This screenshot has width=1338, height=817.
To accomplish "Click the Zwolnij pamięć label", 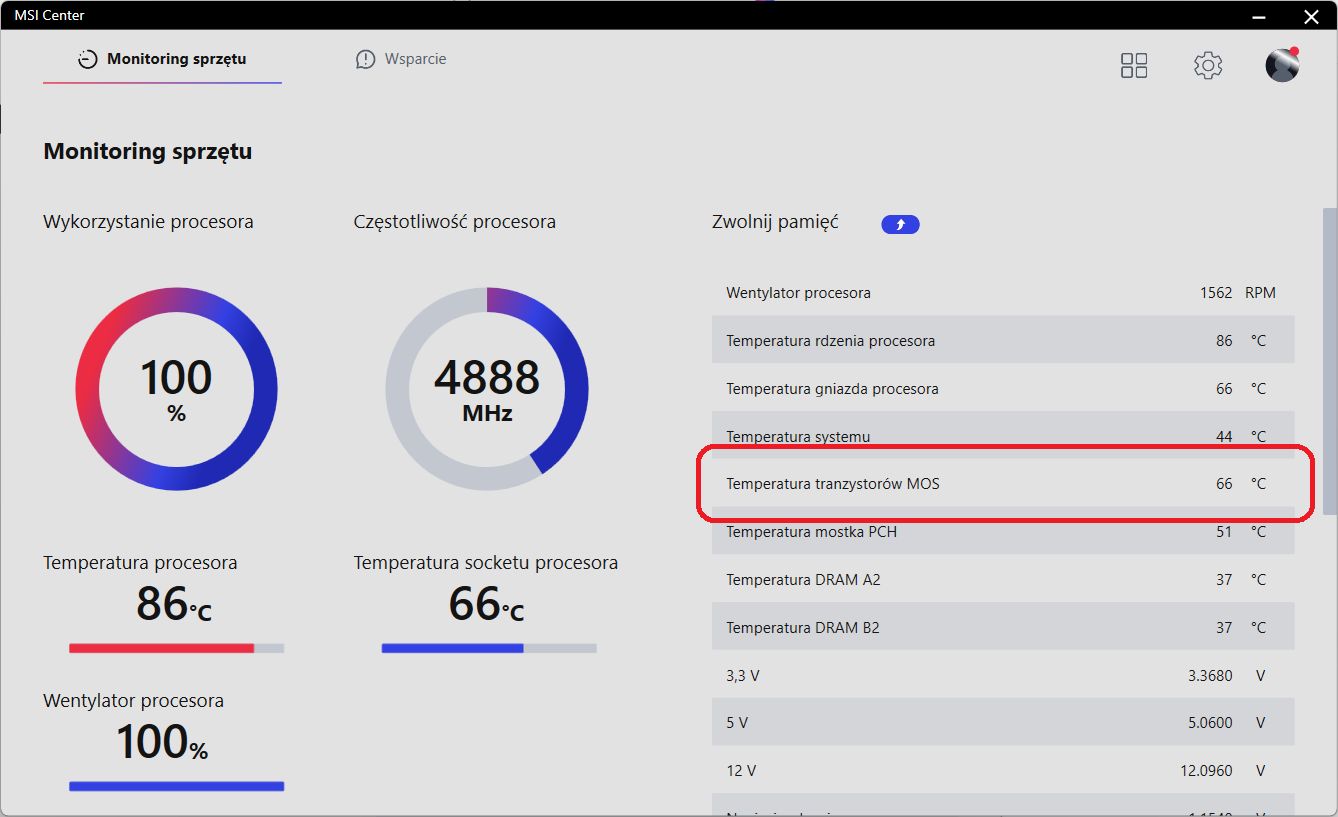I will [775, 222].
